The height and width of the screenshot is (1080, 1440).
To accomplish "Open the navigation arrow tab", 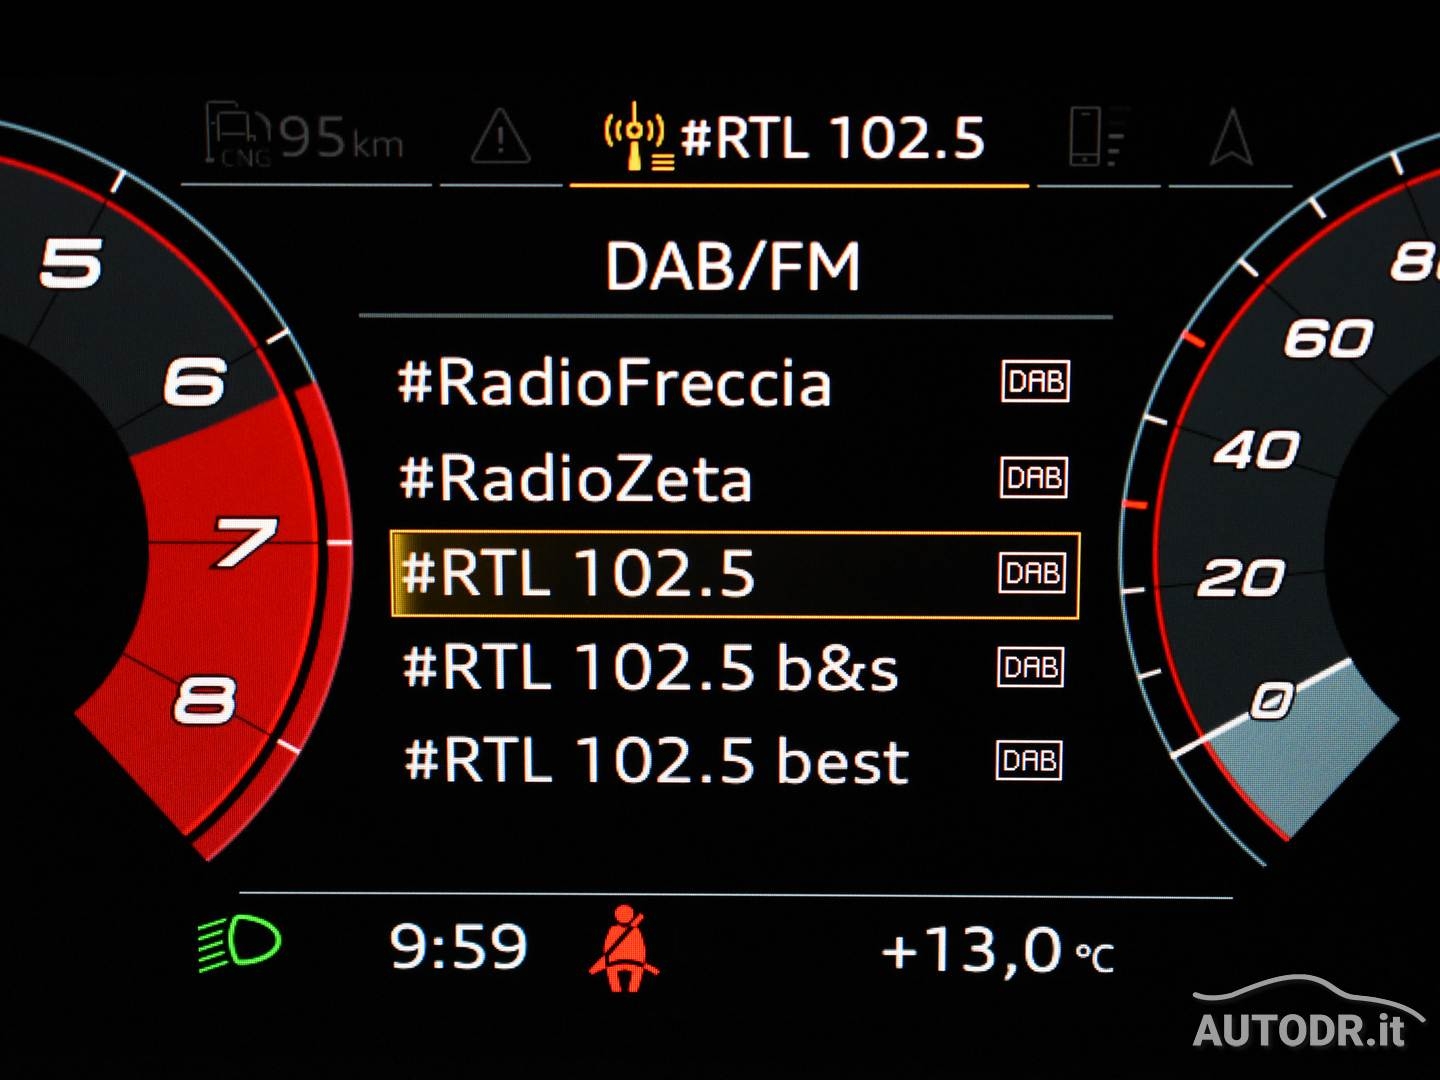I will pyautogui.click(x=1230, y=137).
